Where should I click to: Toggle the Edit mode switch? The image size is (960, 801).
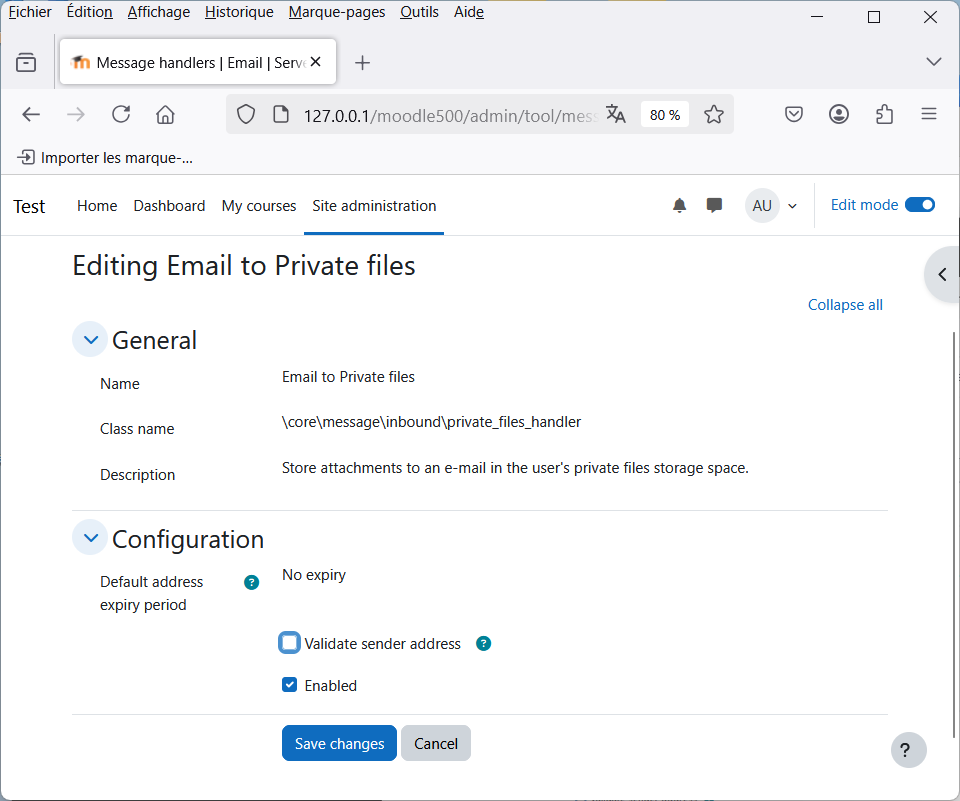[920, 205]
